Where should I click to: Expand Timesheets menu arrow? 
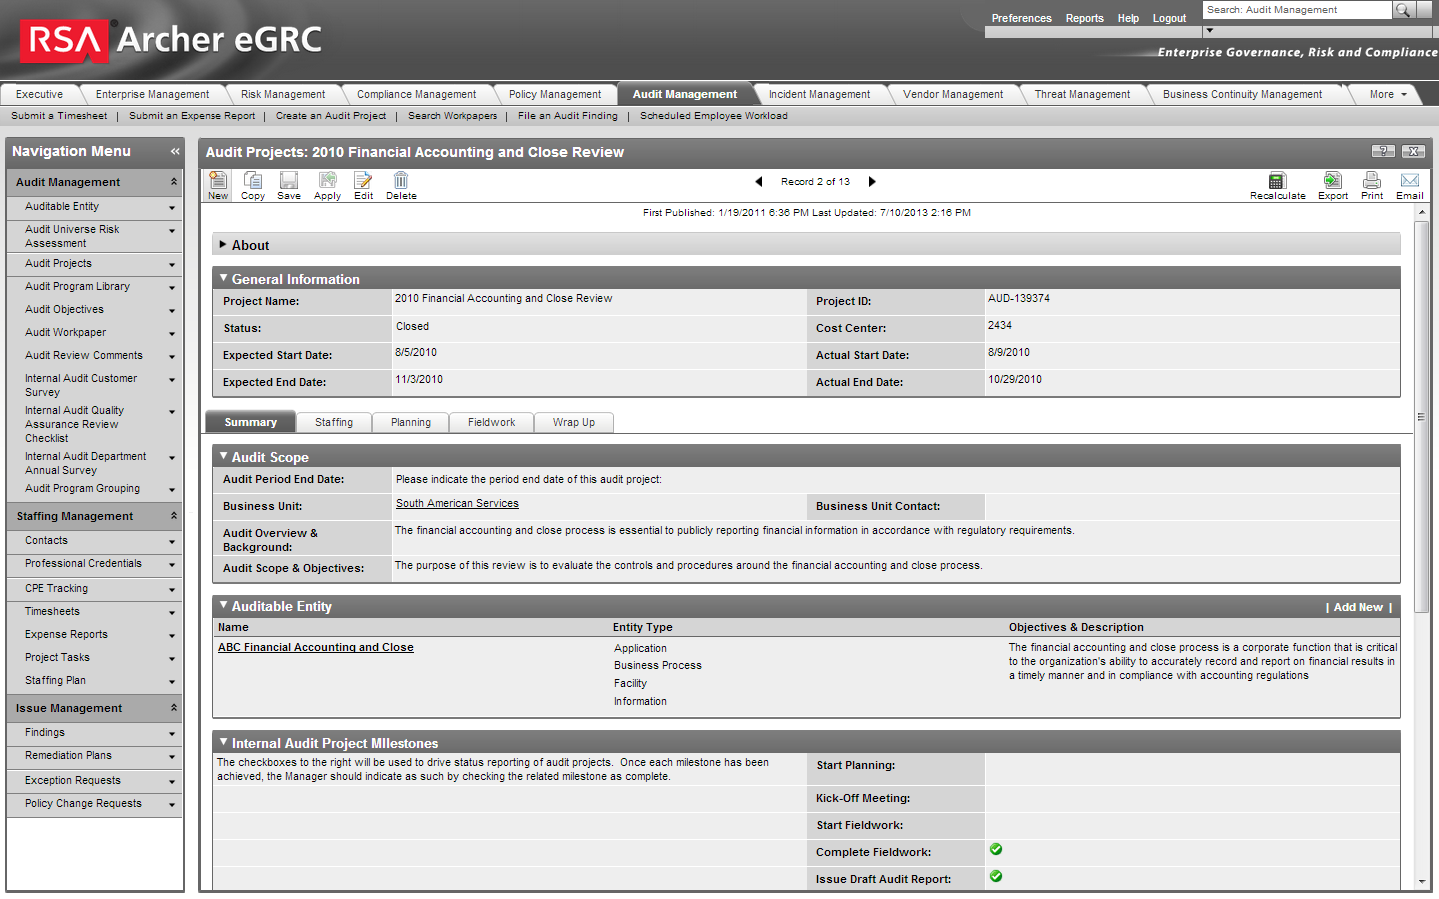pos(172,613)
